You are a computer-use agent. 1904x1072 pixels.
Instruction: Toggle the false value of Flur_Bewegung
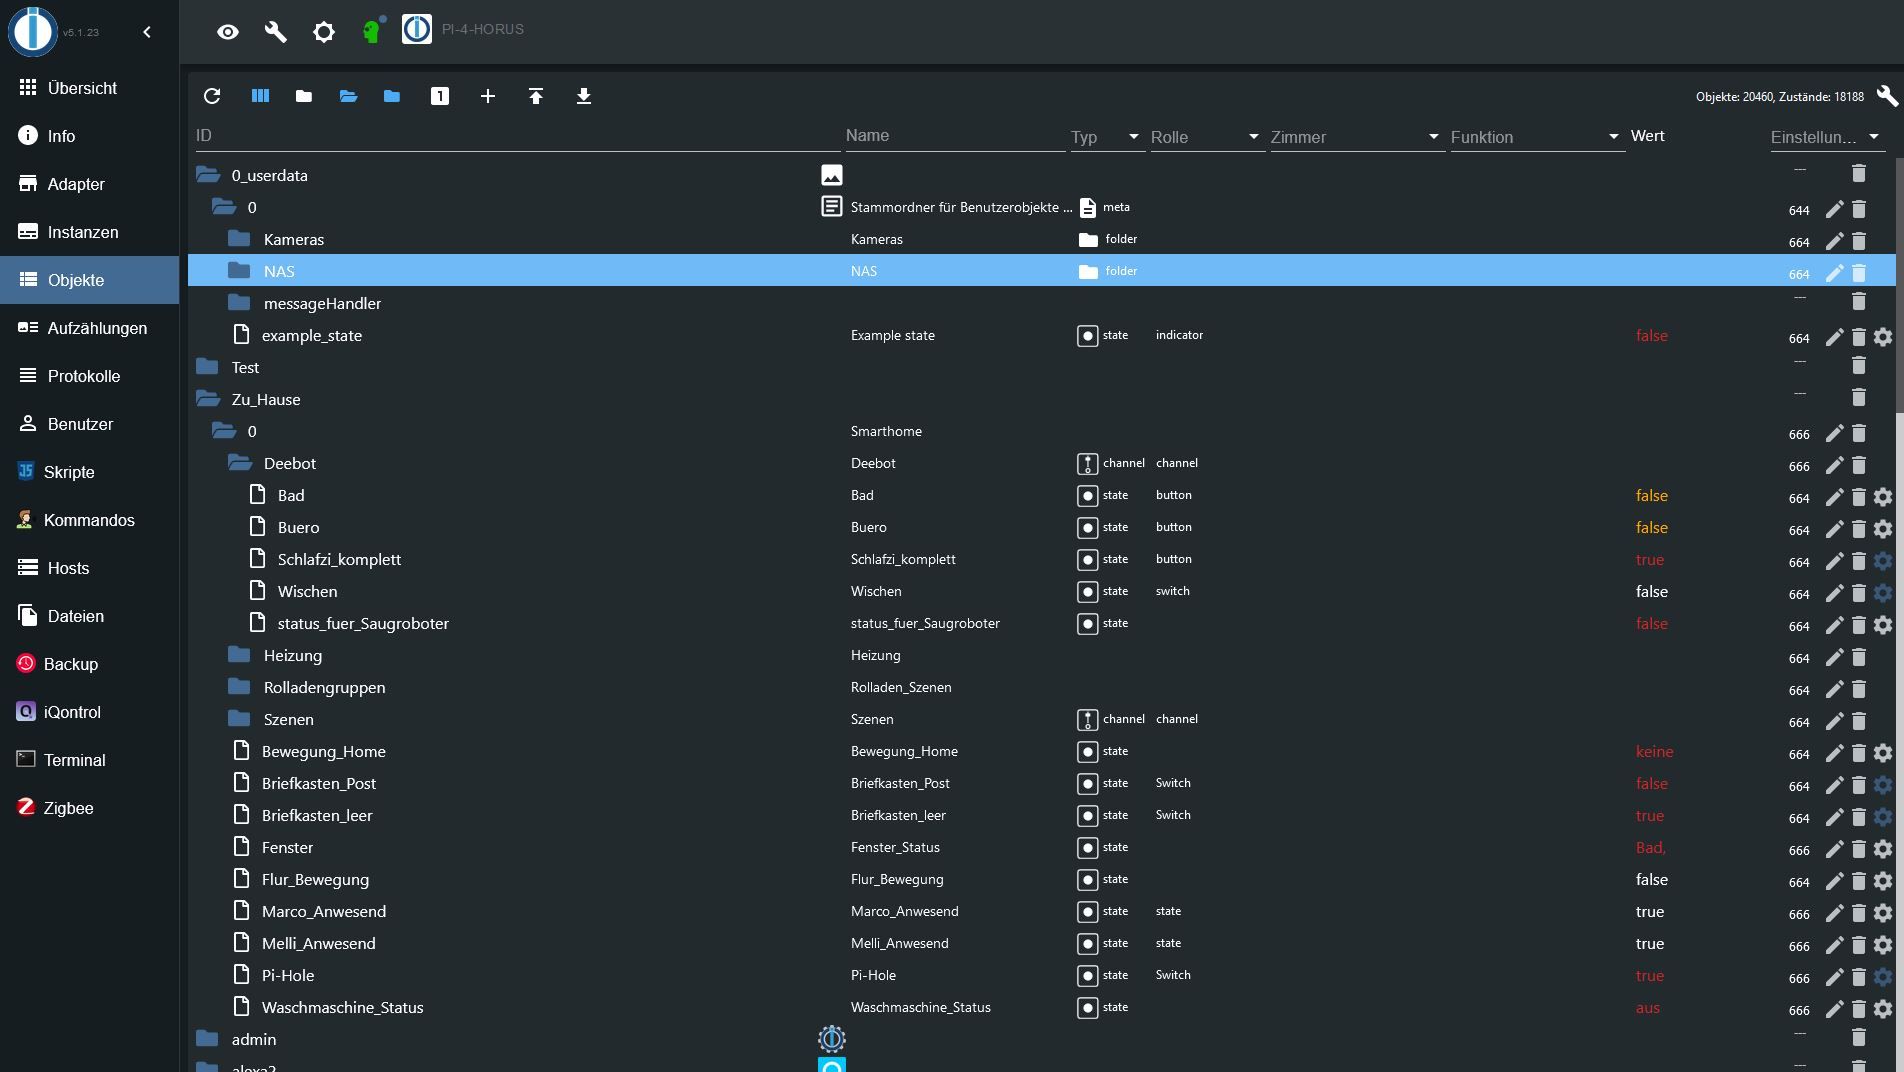coord(1652,879)
